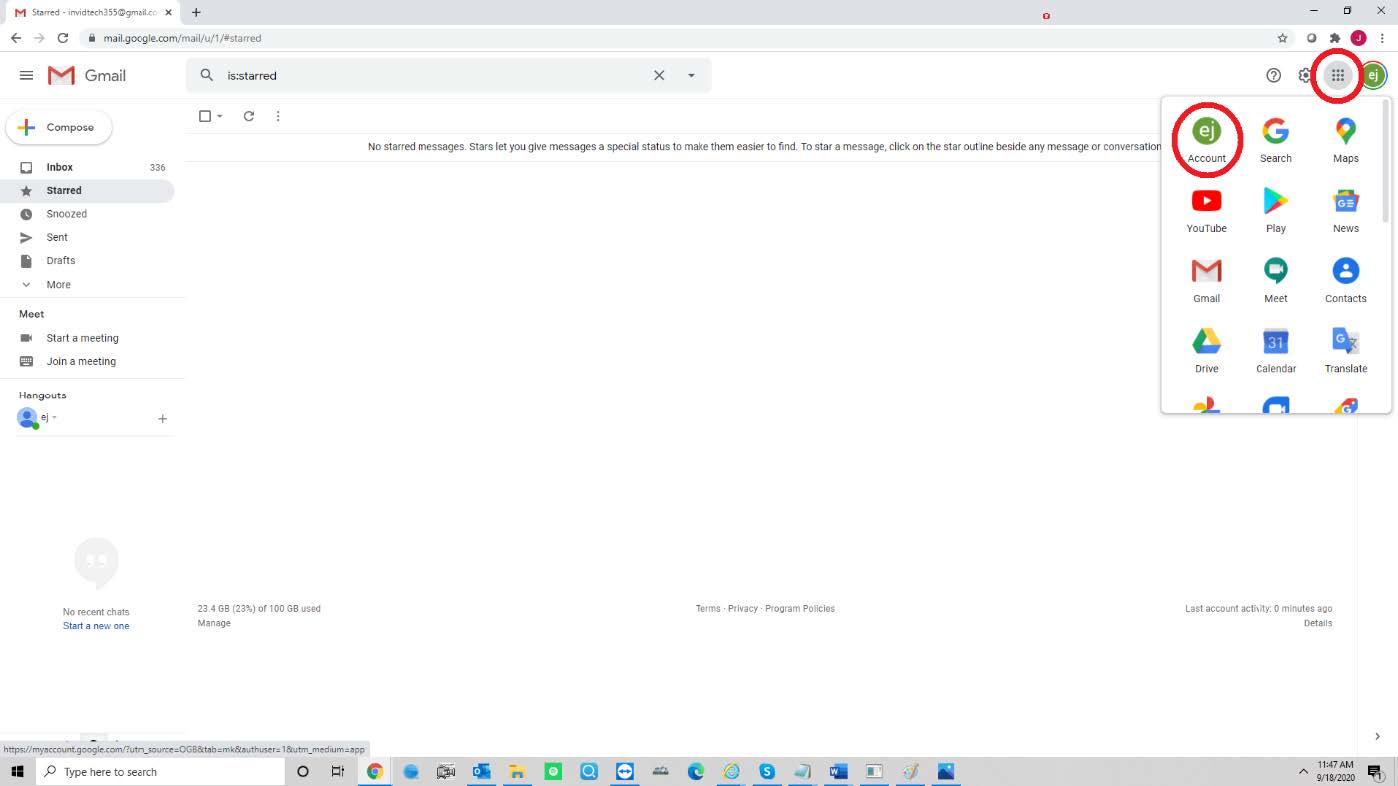The height and width of the screenshot is (786, 1398).
Task: Open Gmail Support help icon
Action: click(x=1273, y=75)
